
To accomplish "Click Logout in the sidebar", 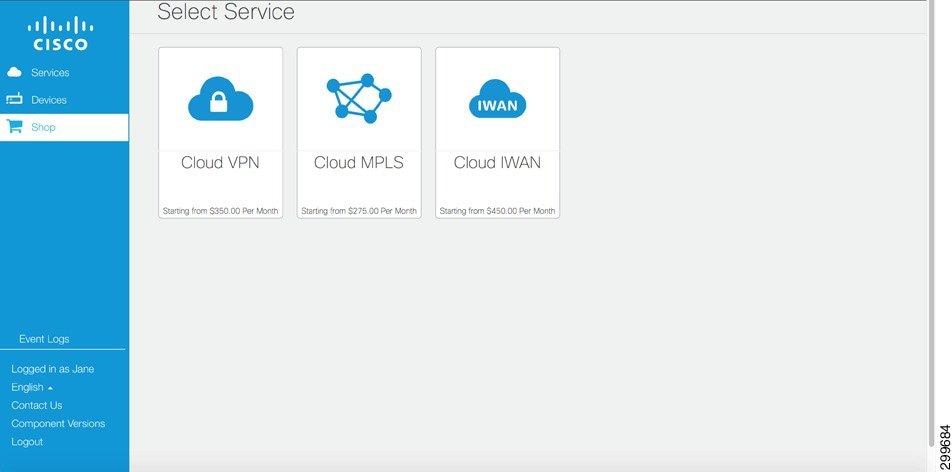I will click(27, 442).
